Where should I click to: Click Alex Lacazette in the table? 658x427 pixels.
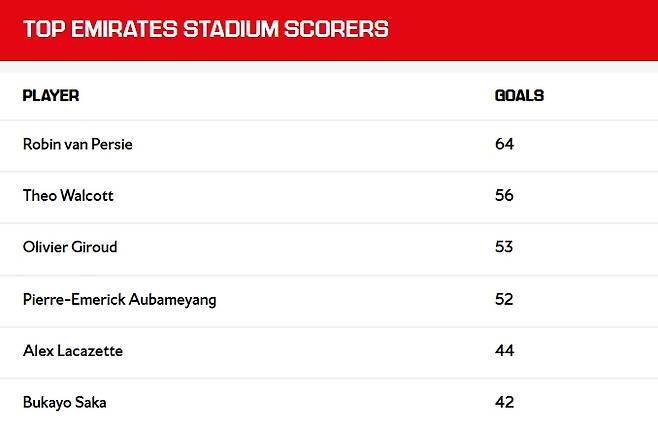[x=73, y=351]
